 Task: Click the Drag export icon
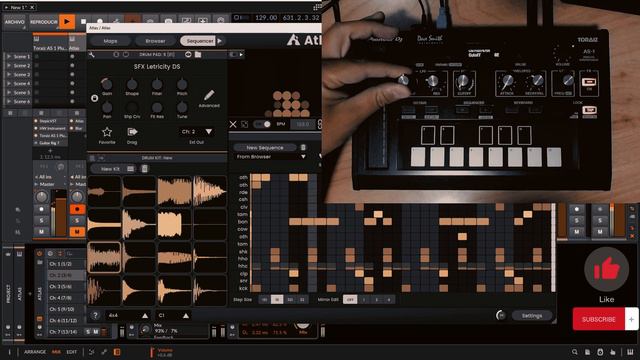click(132, 132)
